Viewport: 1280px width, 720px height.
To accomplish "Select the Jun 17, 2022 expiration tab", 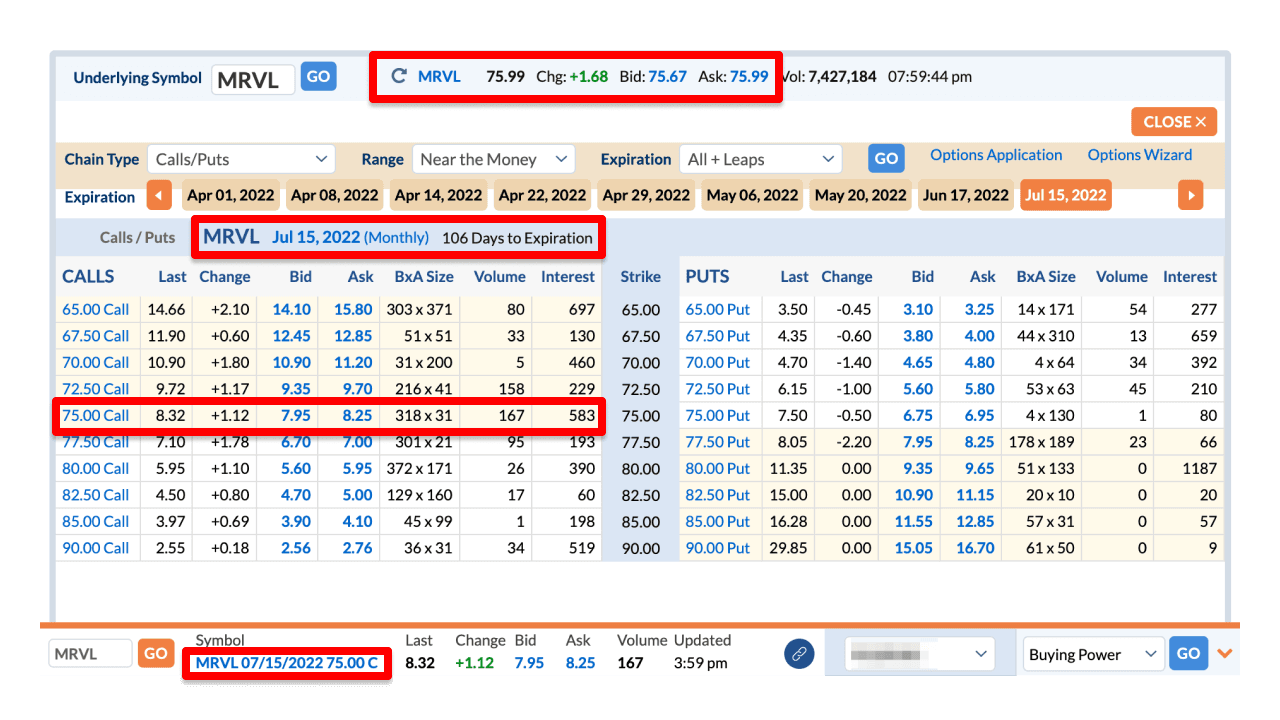I will pos(965,195).
